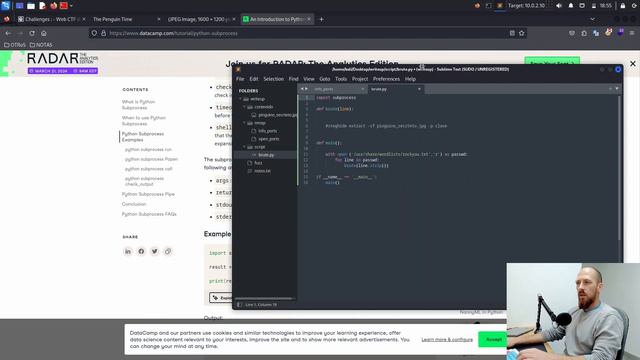Open the Preferences menu in Sublime Text
The height and width of the screenshot is (360, 640).
[386, 79]
